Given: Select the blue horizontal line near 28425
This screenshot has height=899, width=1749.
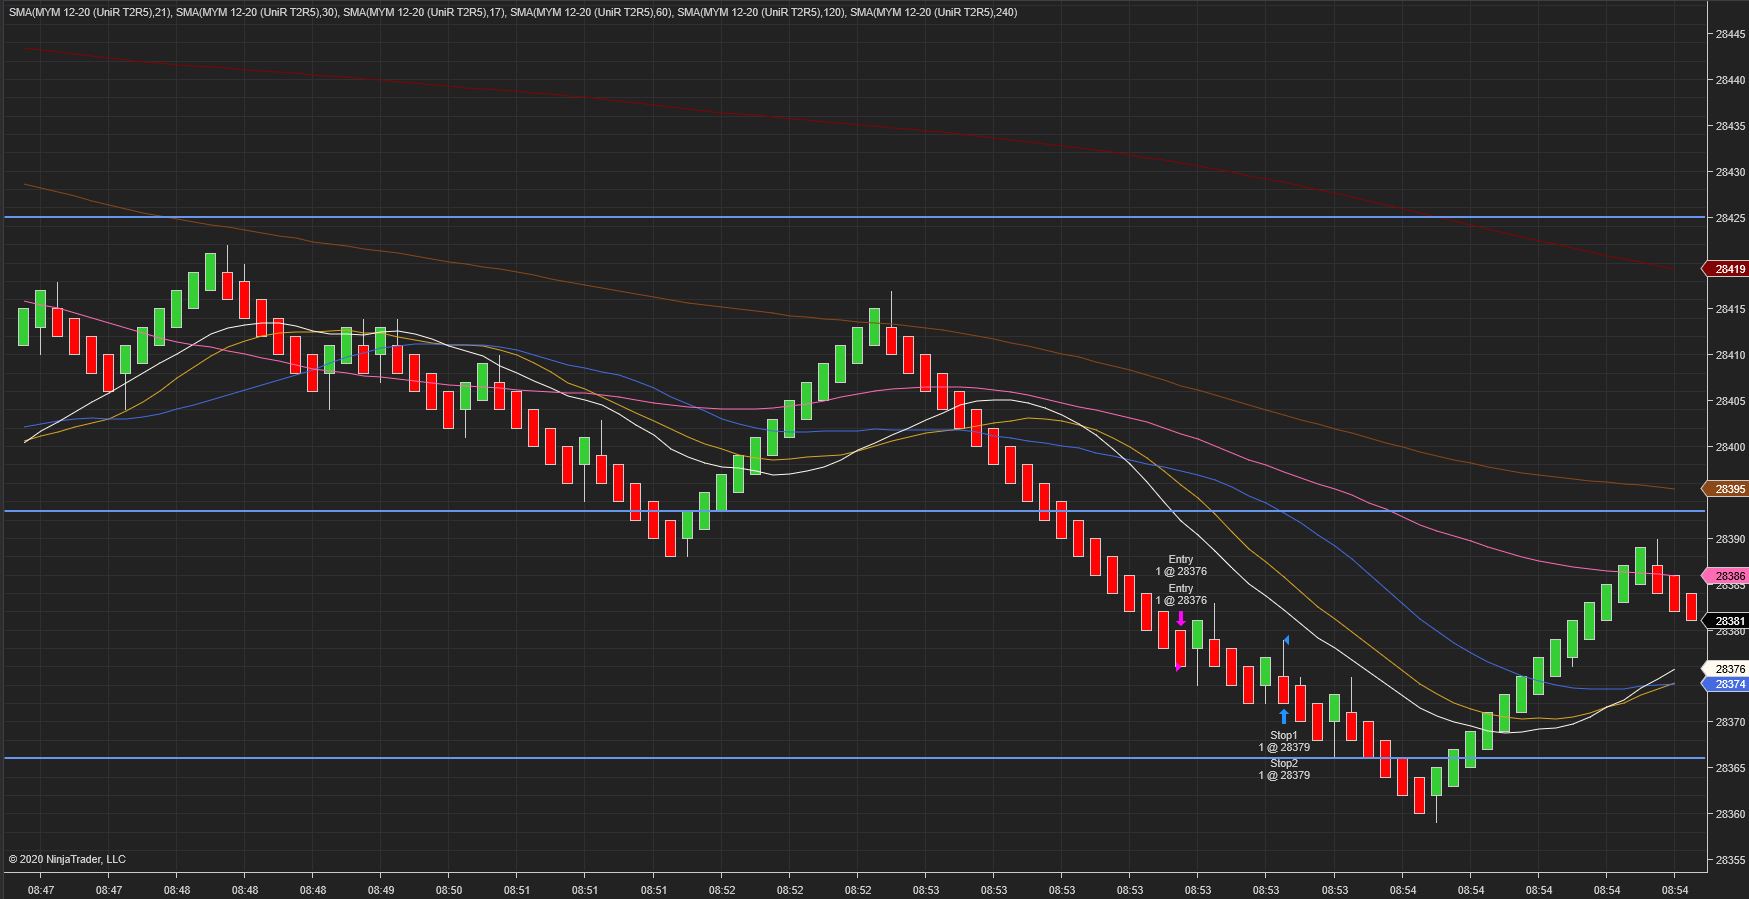Looking at the screenshot, I should (x=854, y=217).
